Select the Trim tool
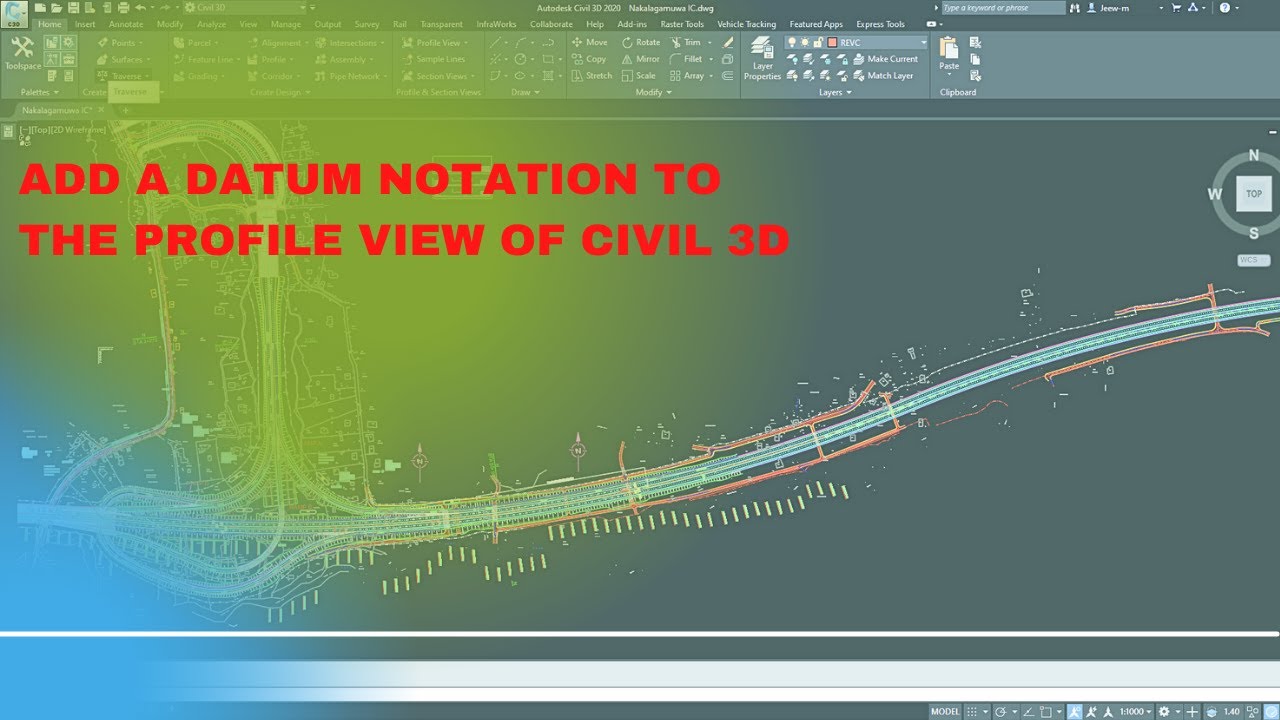Viewport: 1280px width, 720px height. tap(685, 42)
